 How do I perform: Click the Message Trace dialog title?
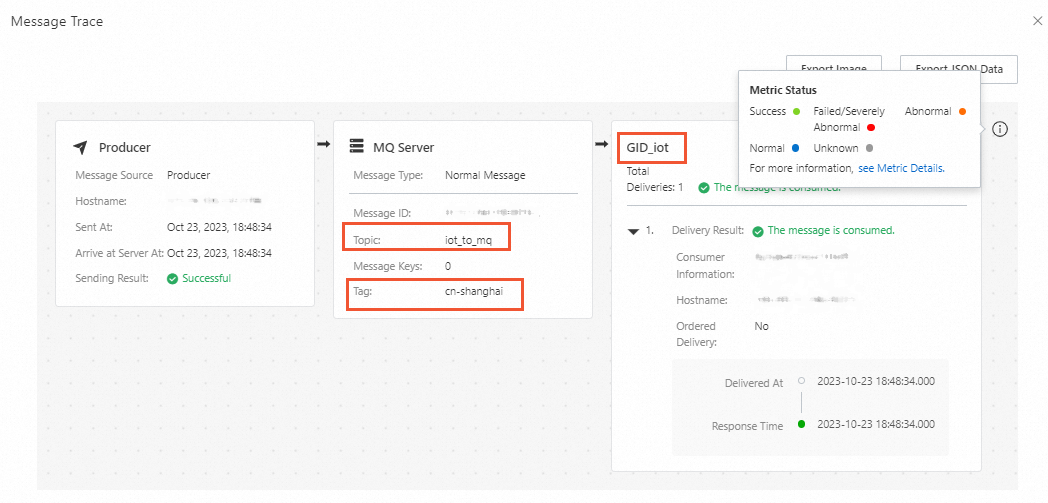57,21
